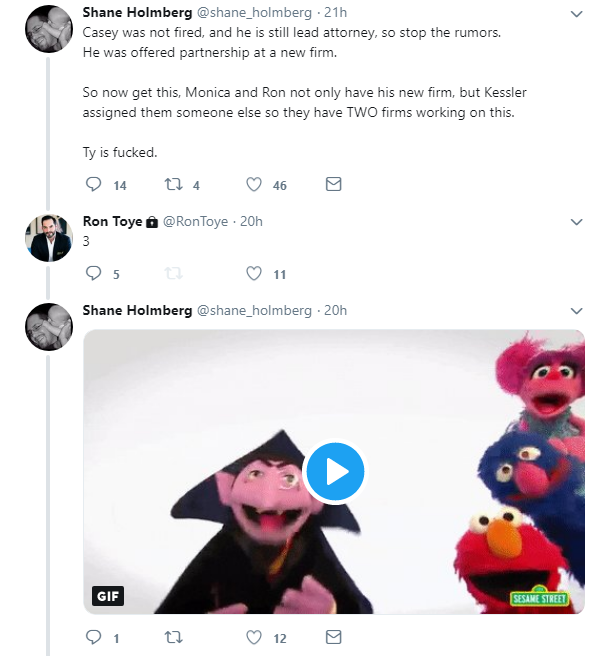This screenshot has width=596, height=656.
Task: Like the tweet with 46 likes
Action: [x=253, y=184]
